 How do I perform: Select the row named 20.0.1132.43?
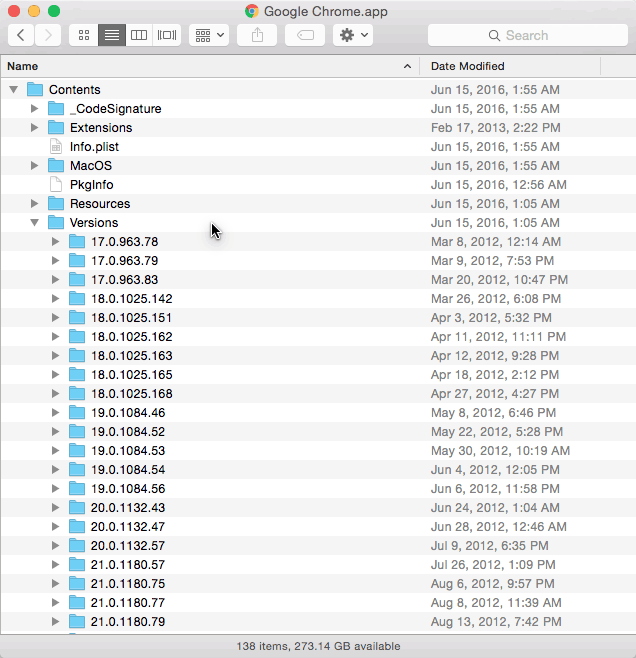tap(318, 508)
